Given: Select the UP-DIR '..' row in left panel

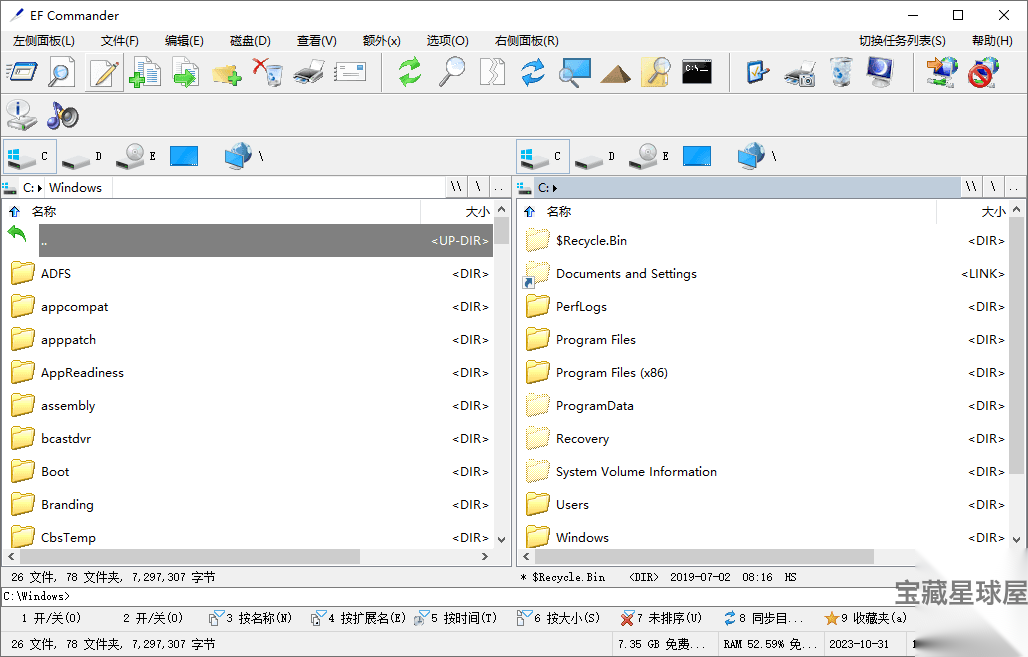Looking at the screenshot, I should click(x=266, y=241).
